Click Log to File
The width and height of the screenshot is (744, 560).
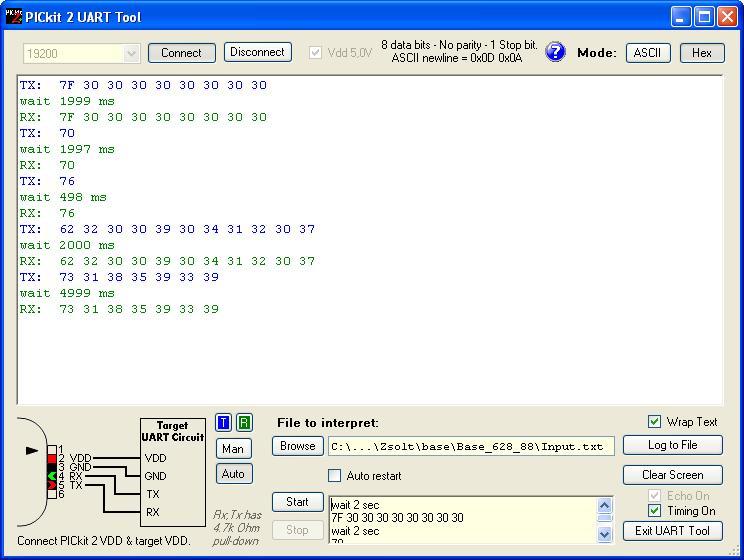pos(672,445)
